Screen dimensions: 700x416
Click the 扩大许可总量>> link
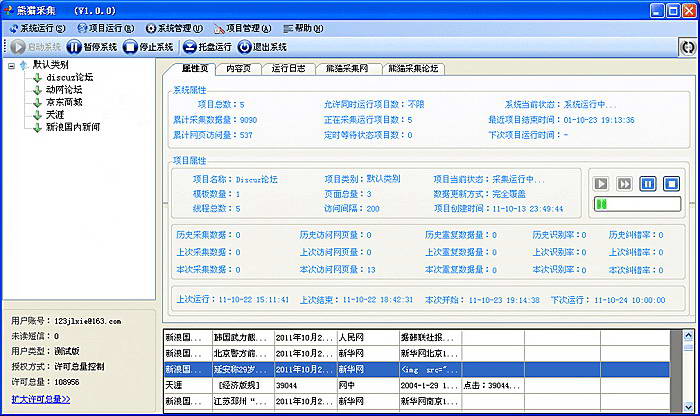click(x=41, y=399)
